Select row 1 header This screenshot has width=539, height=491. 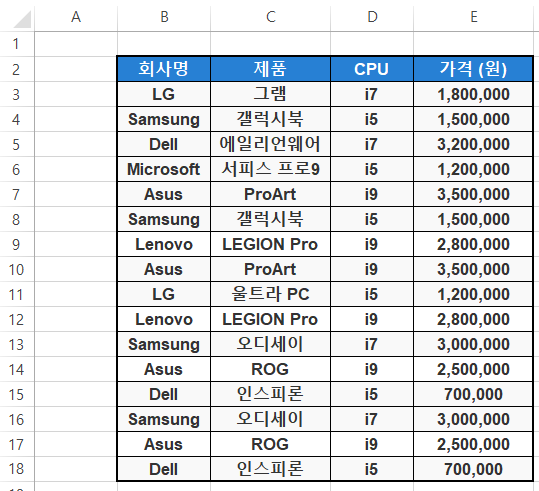[x=17, y=44]
